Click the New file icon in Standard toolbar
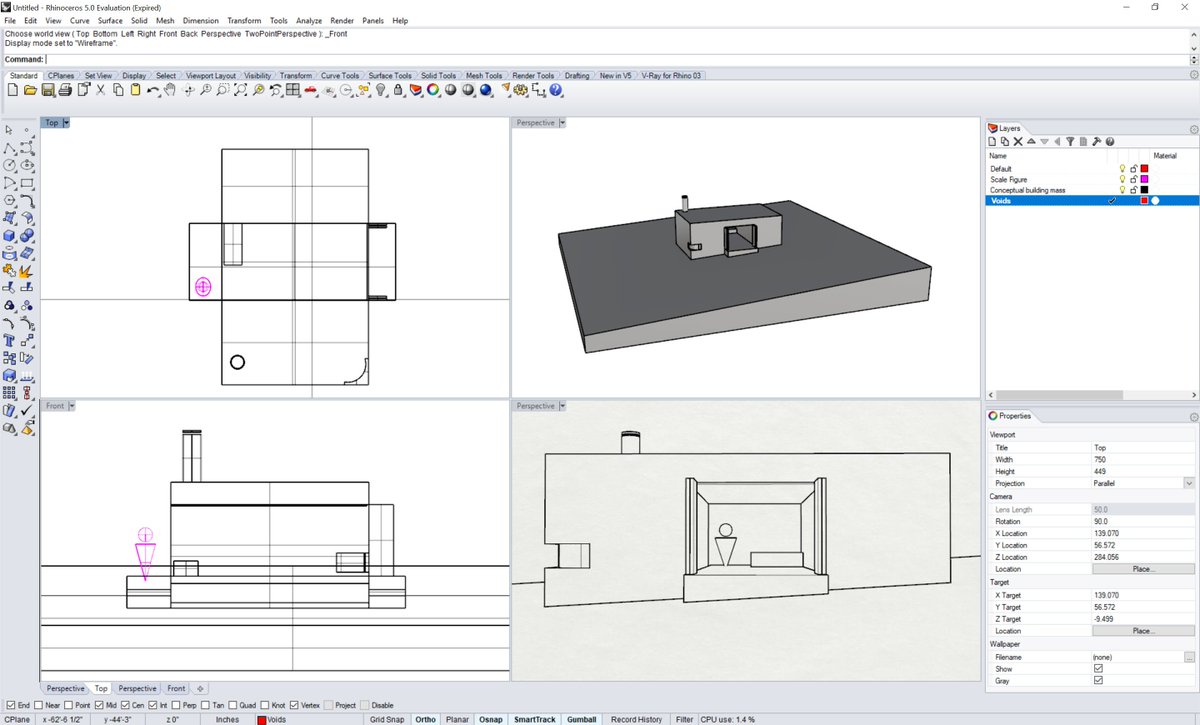The height and width of the screenshot is (725, 1200). [12, 90]
